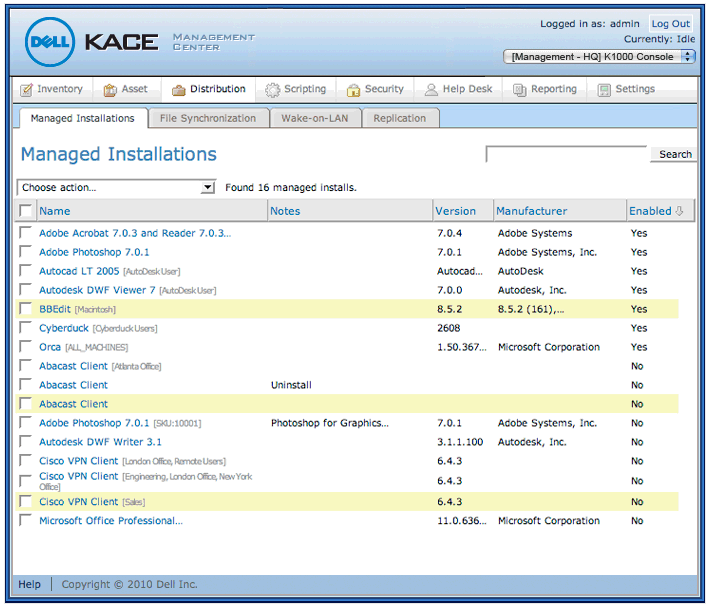Open the Choose action dropdown
The width and height of the screenshot is (714, 607).
coord(116,187)
